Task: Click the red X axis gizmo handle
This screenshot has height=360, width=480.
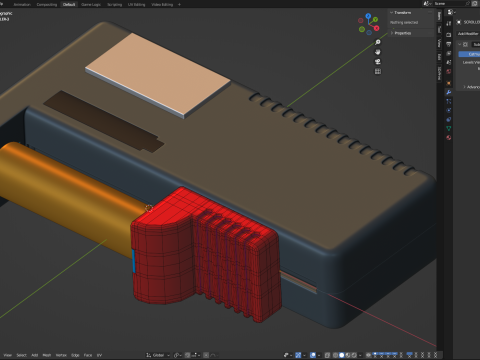Action: point(376,28)
